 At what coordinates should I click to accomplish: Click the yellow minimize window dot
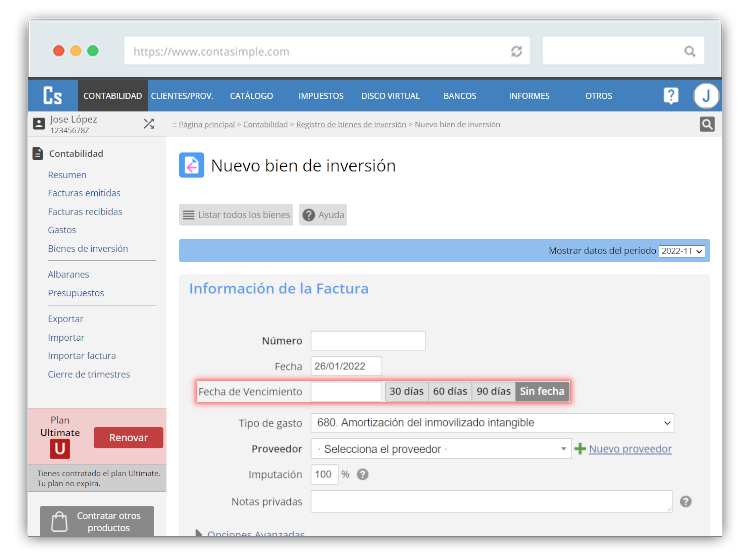click(76, 51)
